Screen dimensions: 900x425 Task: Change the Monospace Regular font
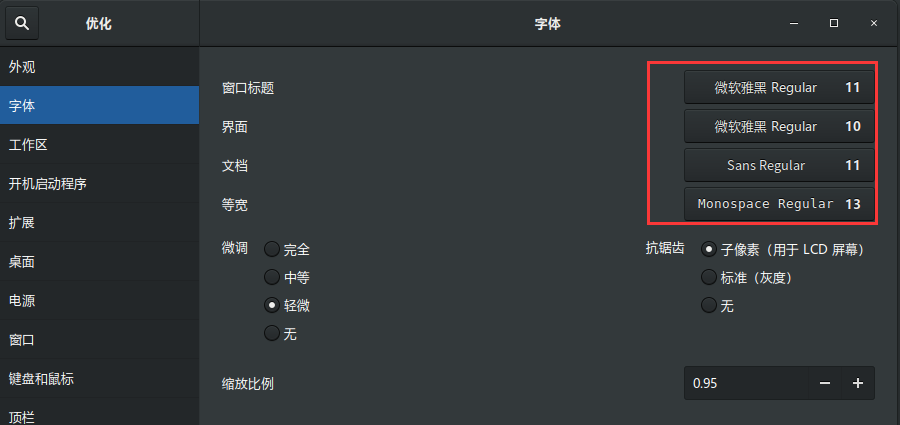pyautogui.click(x=779, y=203)
